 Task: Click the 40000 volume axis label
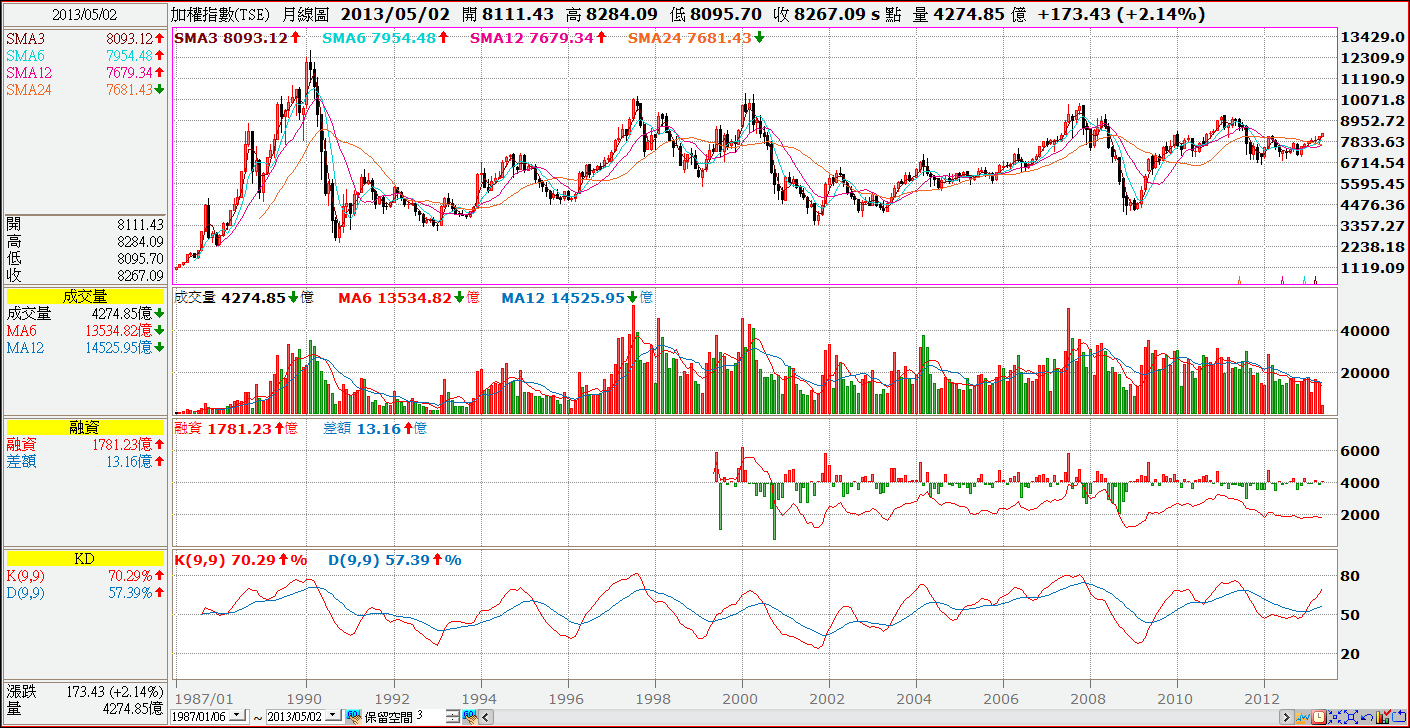pos(1367,331)
